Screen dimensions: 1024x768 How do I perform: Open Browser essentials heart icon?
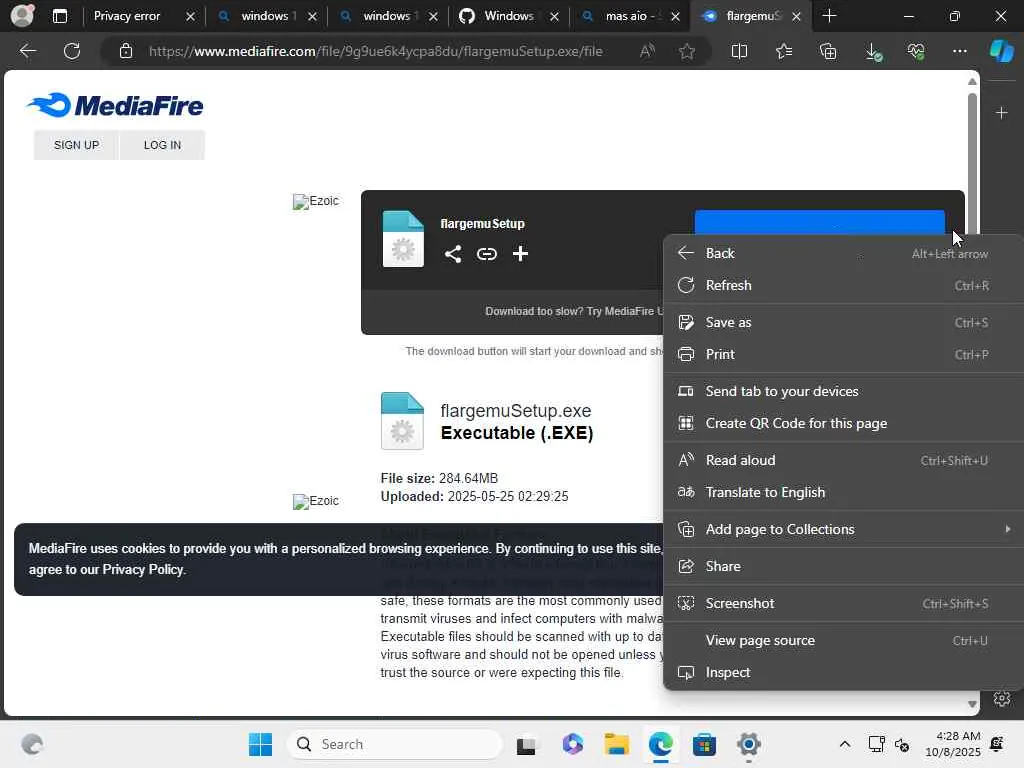[916, 51]
